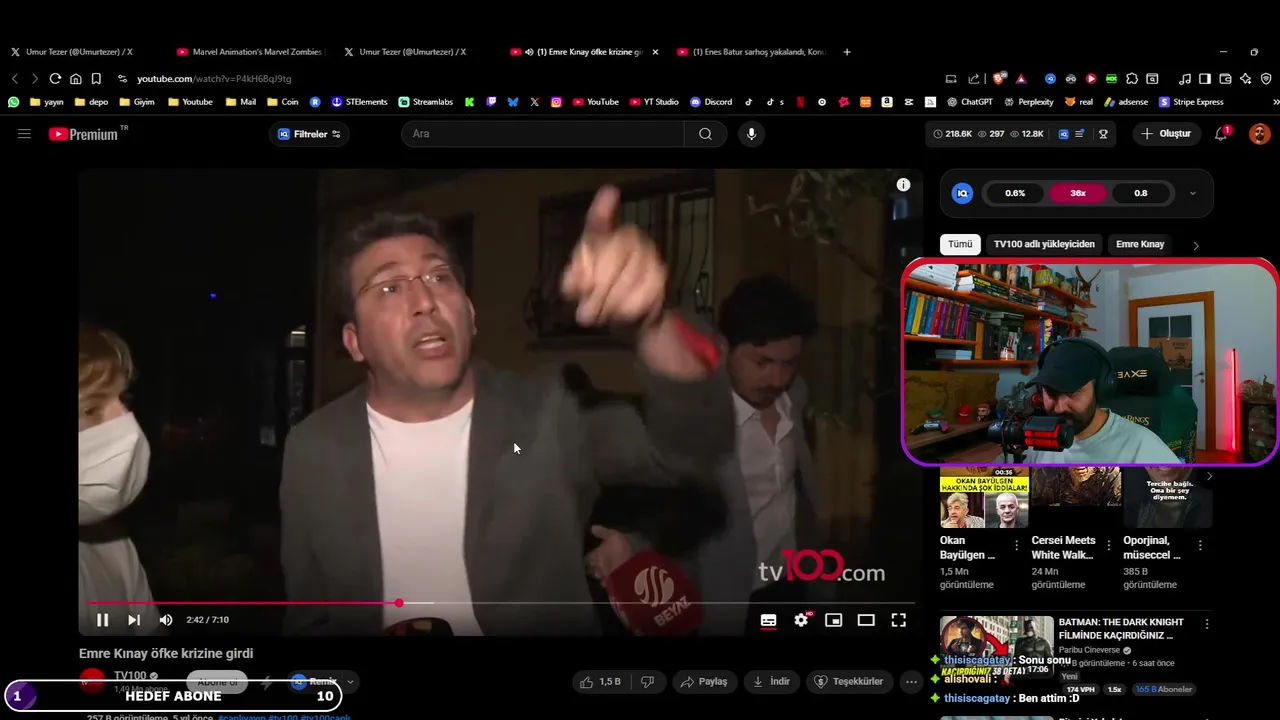
Task: Open the ChatGPT bookmark
Action: pos(970,102)
